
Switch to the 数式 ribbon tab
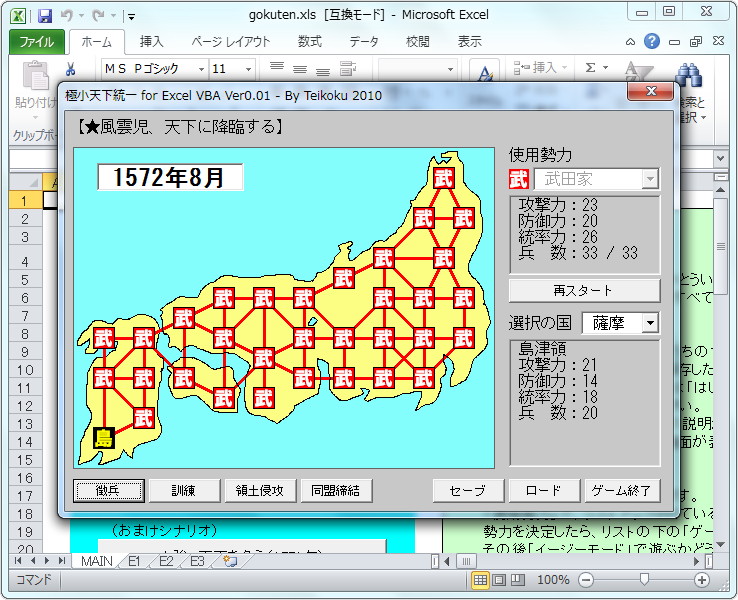click(310, 42)
